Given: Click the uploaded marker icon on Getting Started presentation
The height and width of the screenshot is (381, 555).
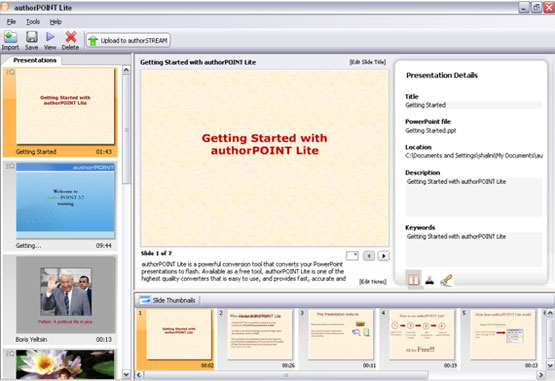Looking at the screenshot, I should coord(10,72).
